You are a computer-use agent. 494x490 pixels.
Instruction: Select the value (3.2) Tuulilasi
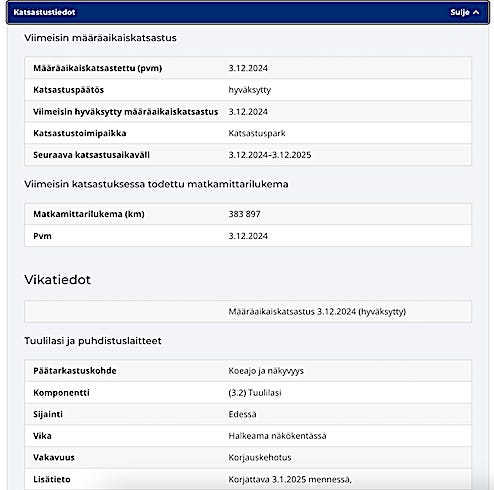coord(255,393)
